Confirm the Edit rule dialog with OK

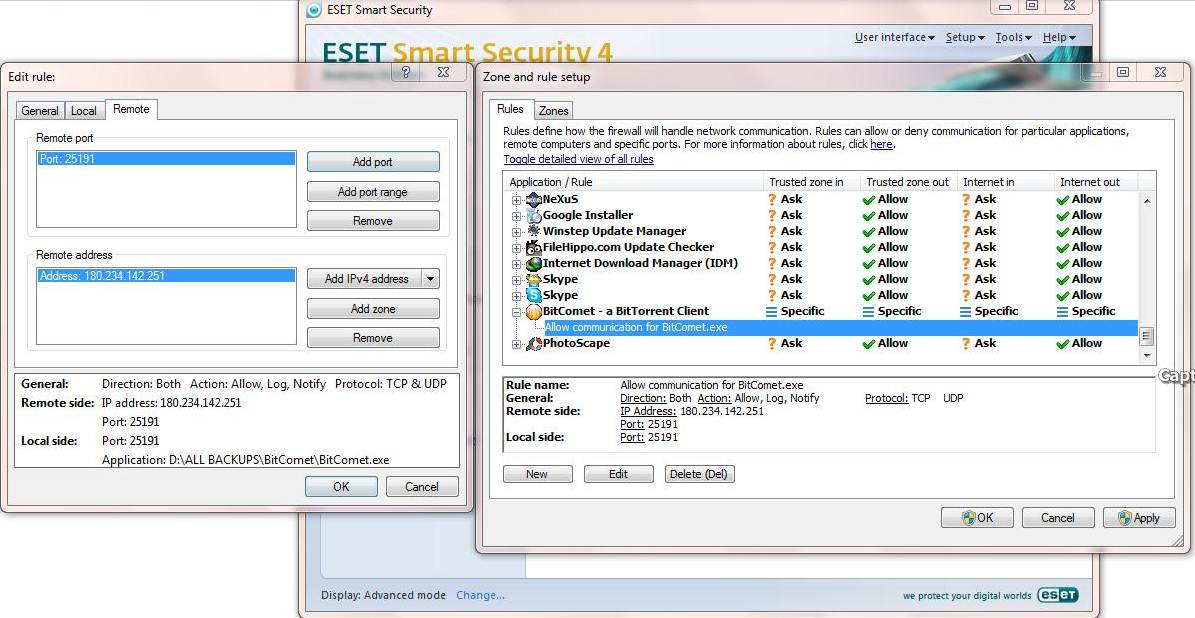(341, 486)
